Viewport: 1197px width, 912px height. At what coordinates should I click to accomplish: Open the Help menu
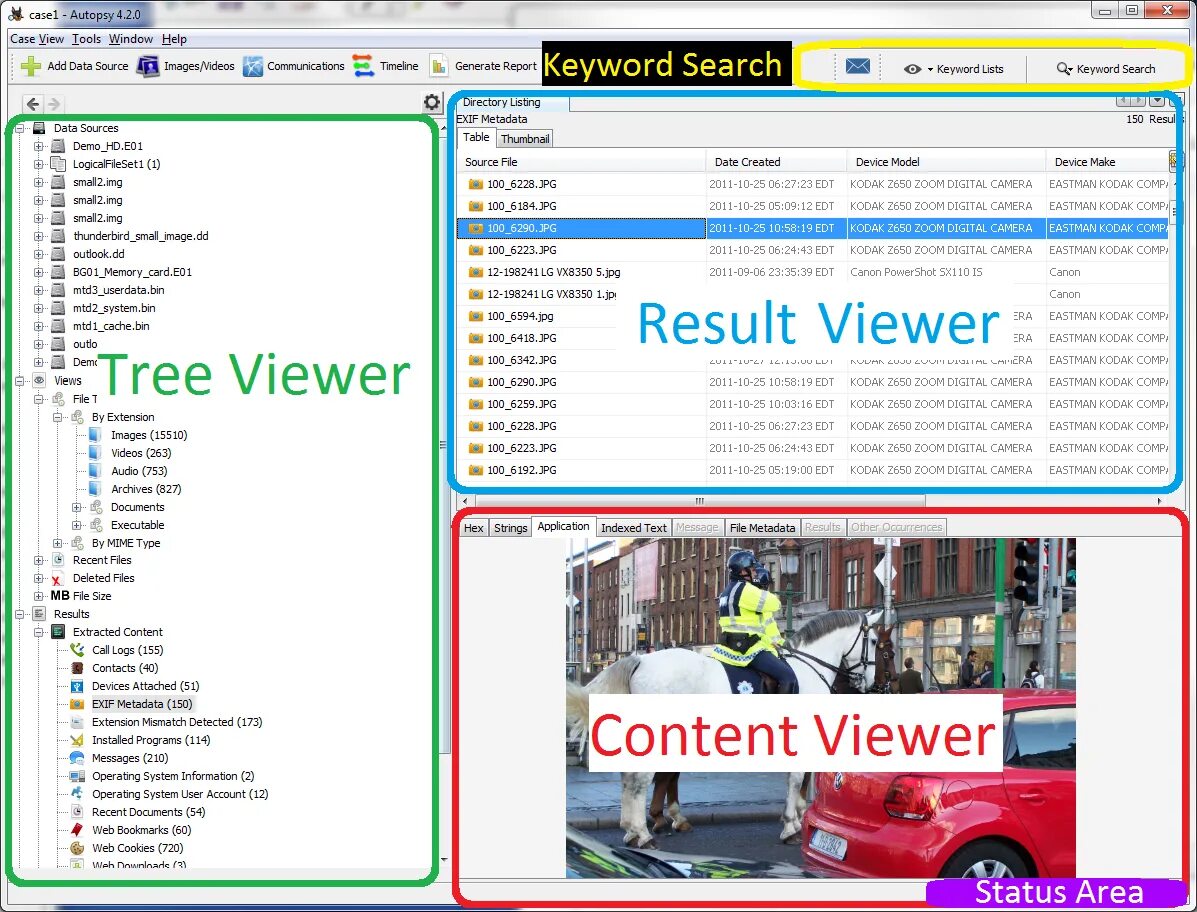click(174, 39)
